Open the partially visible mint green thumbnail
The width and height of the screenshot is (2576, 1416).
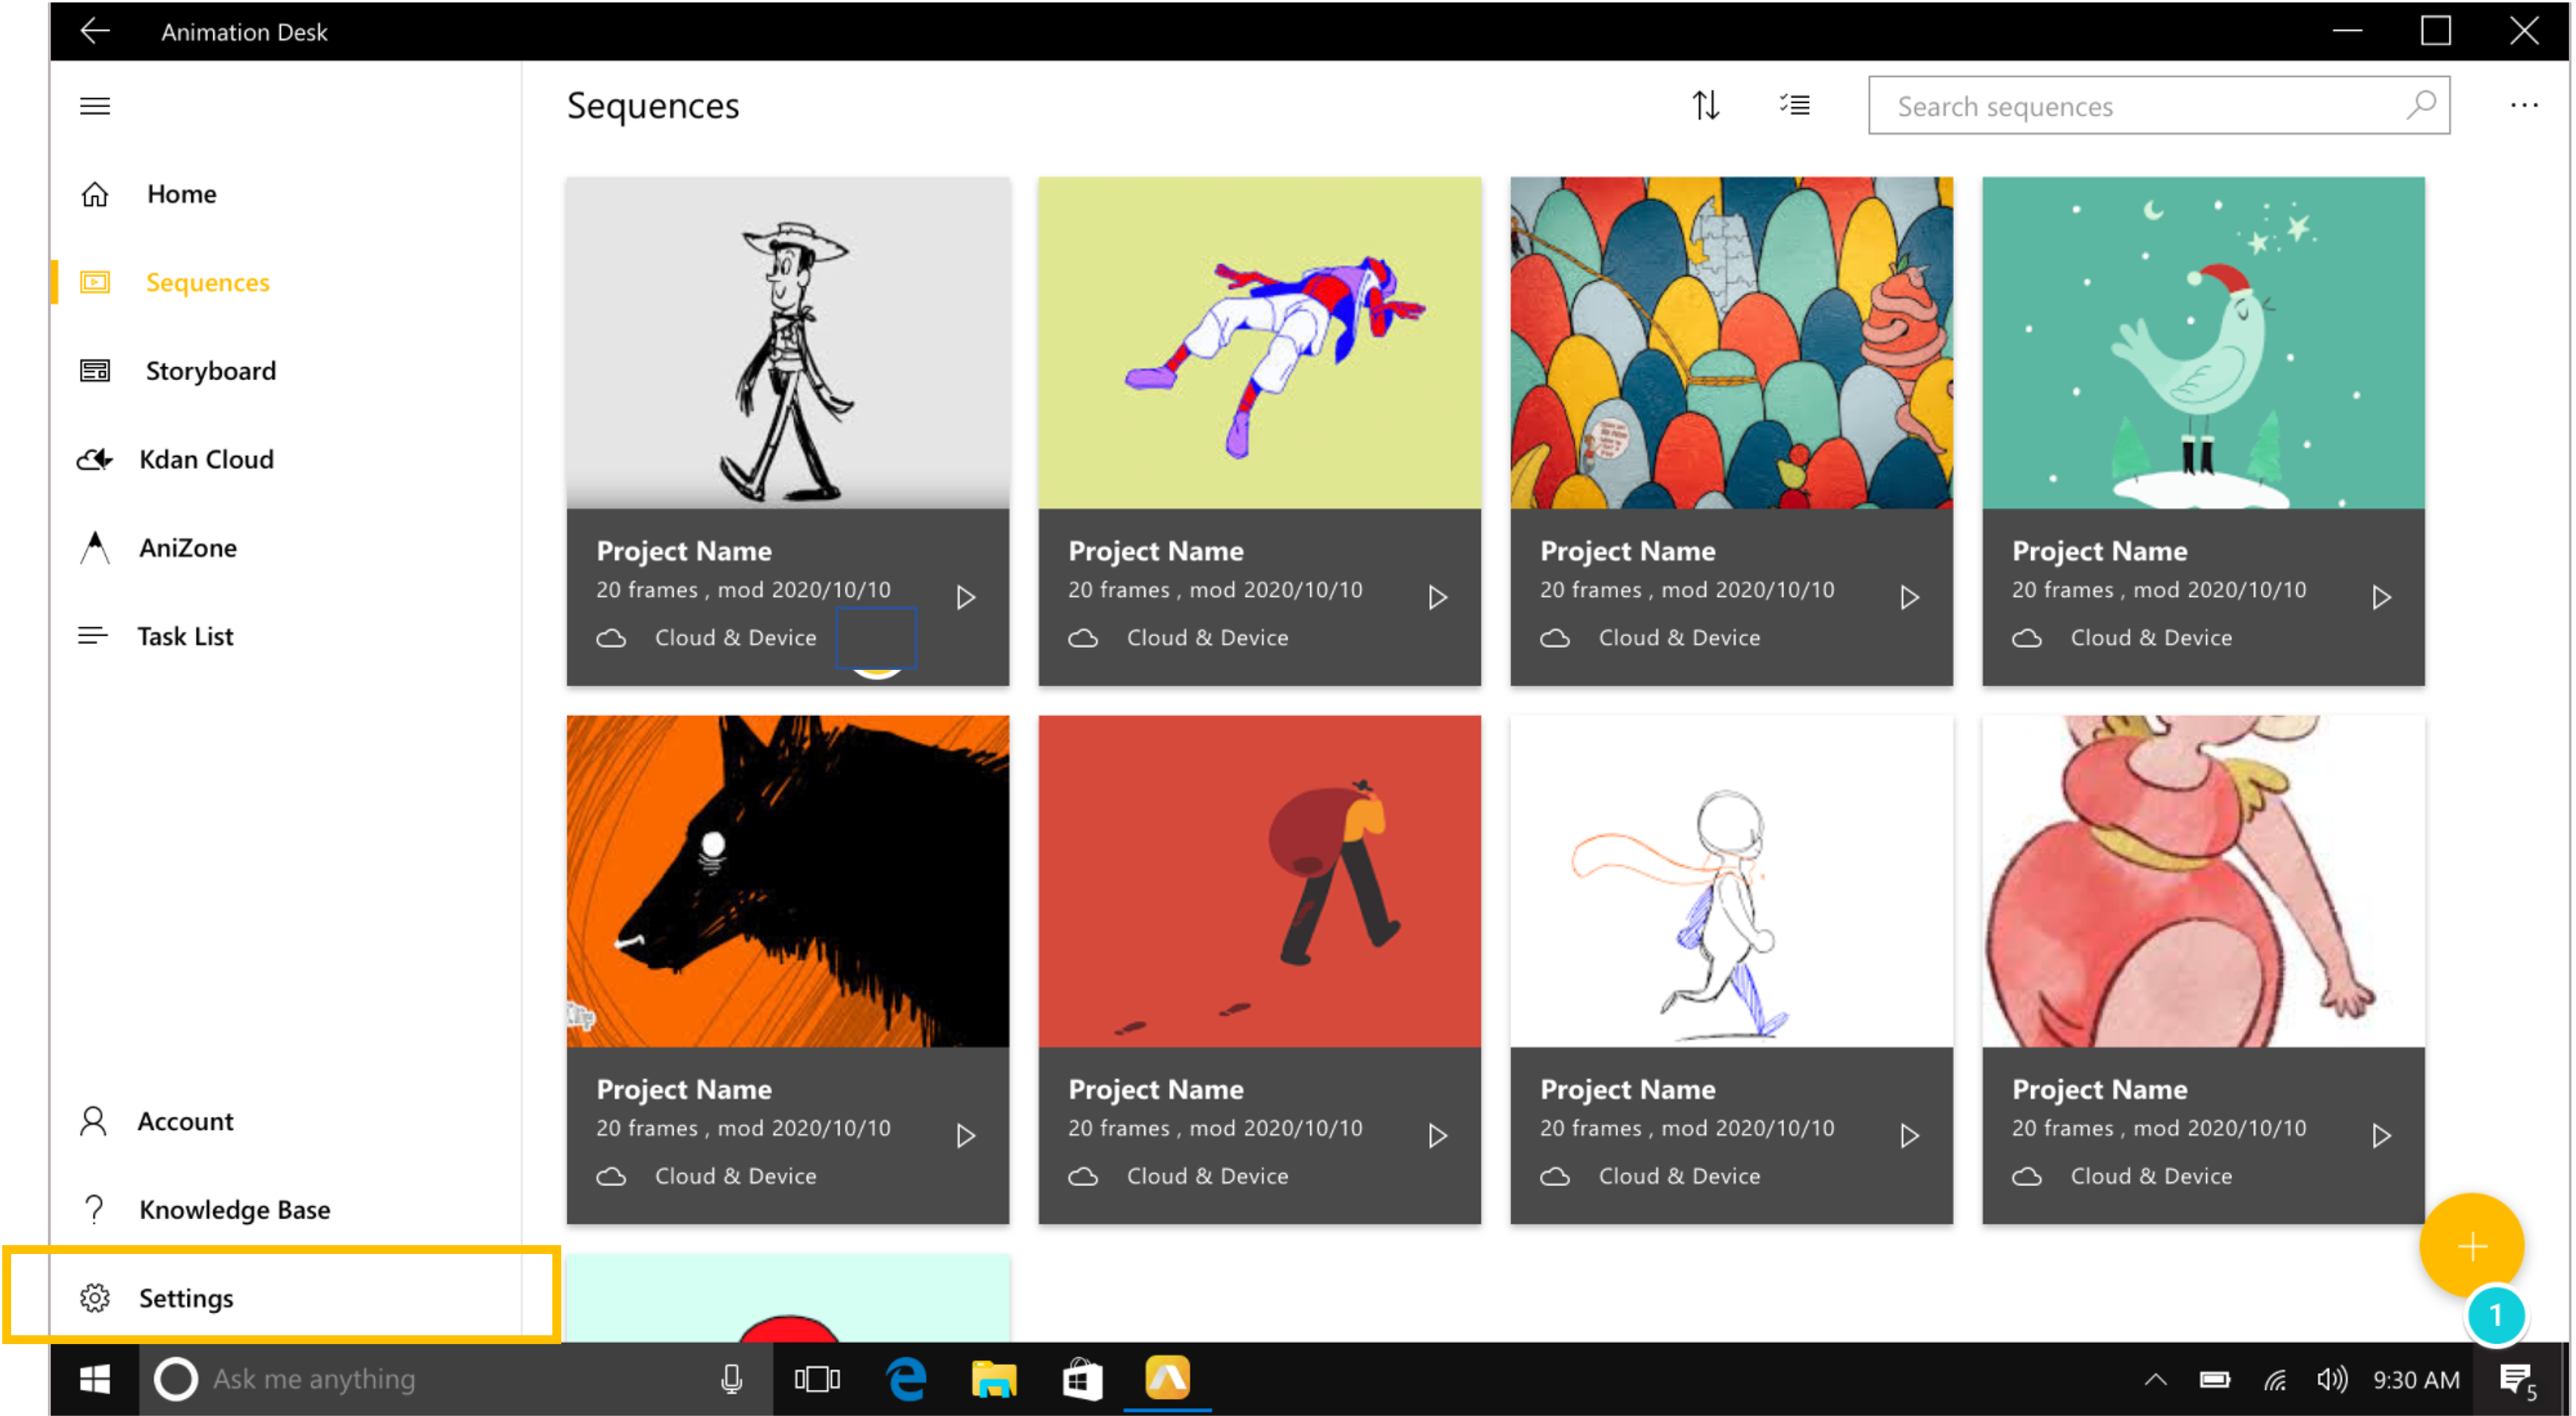pyautogui.click(x=787, y=1298)
